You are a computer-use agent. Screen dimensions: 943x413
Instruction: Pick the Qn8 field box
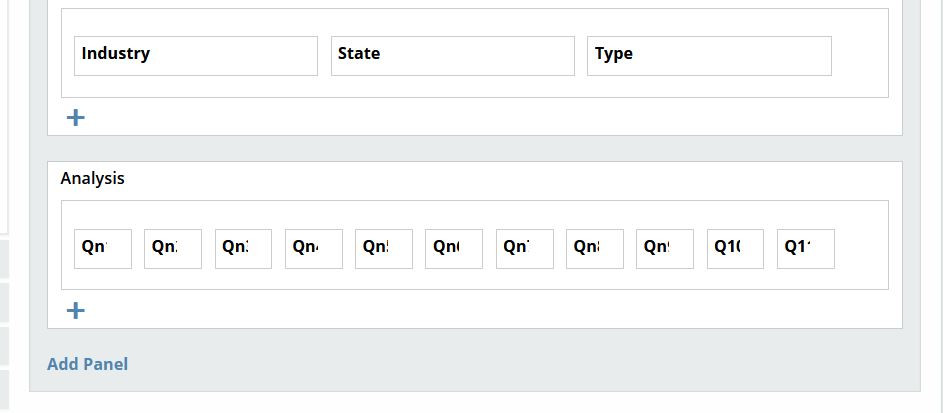(595, 249)
